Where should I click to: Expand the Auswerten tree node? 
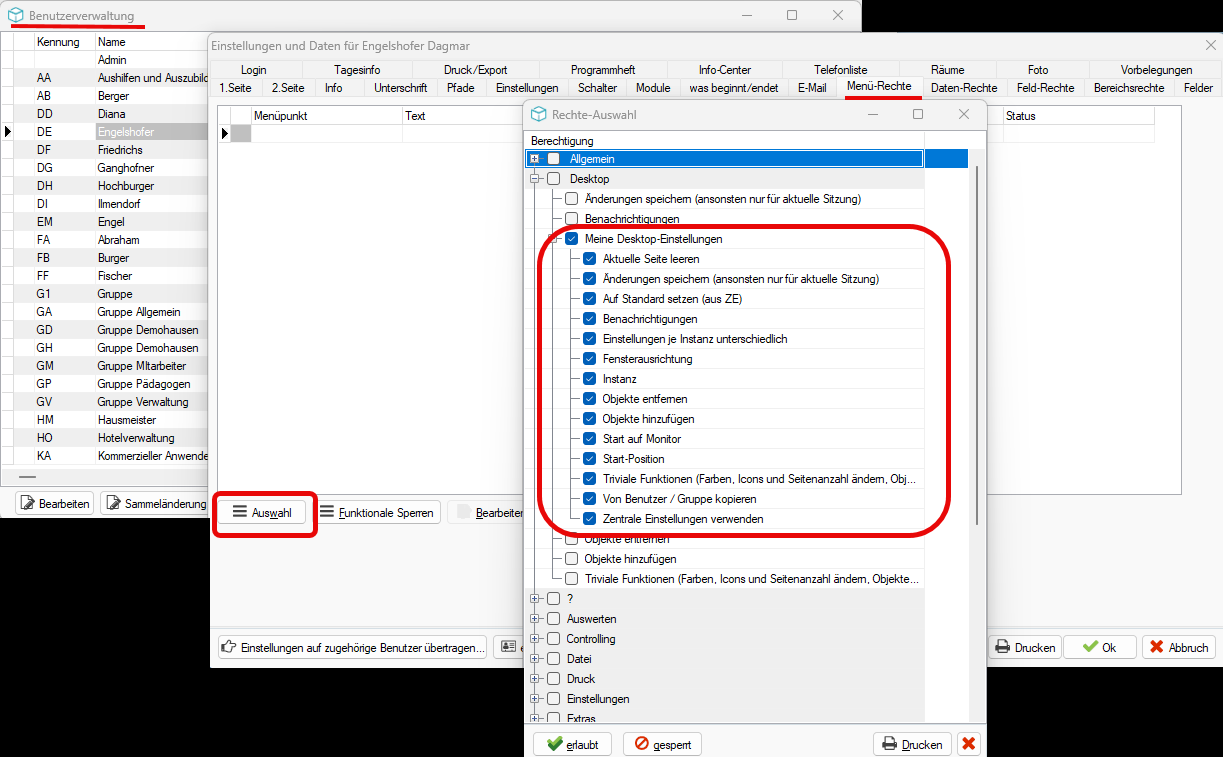pyautogui.click(x=535, y=619)
